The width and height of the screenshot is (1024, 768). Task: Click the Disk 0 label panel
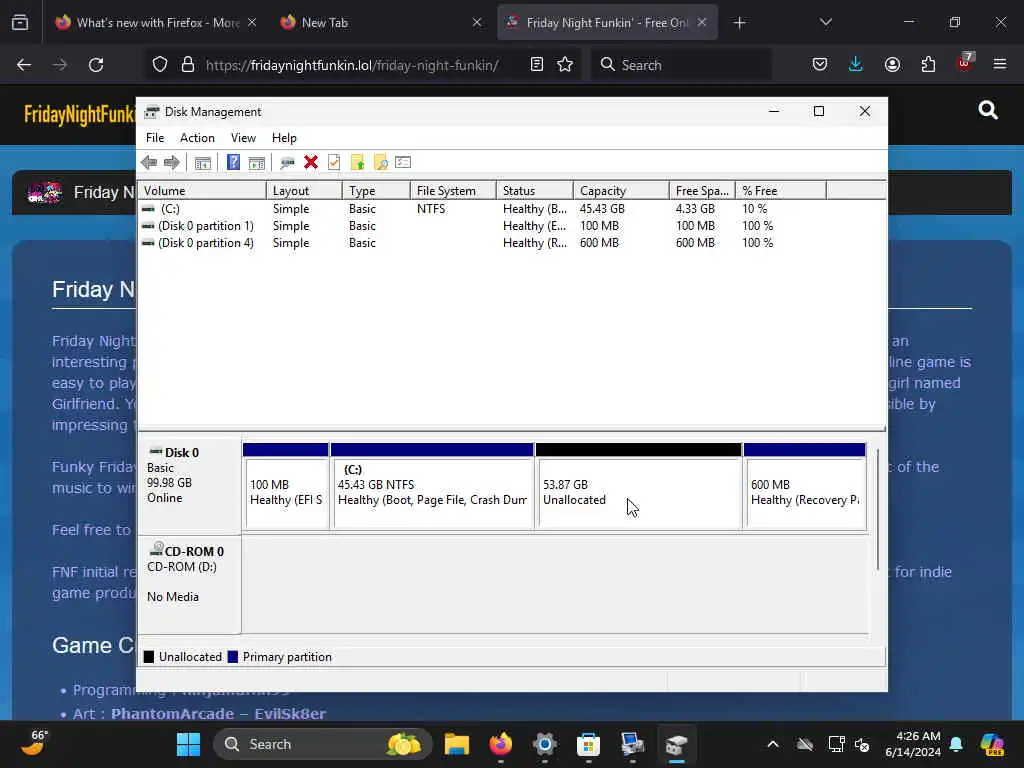pyautogui.click(x=189, y=486)
